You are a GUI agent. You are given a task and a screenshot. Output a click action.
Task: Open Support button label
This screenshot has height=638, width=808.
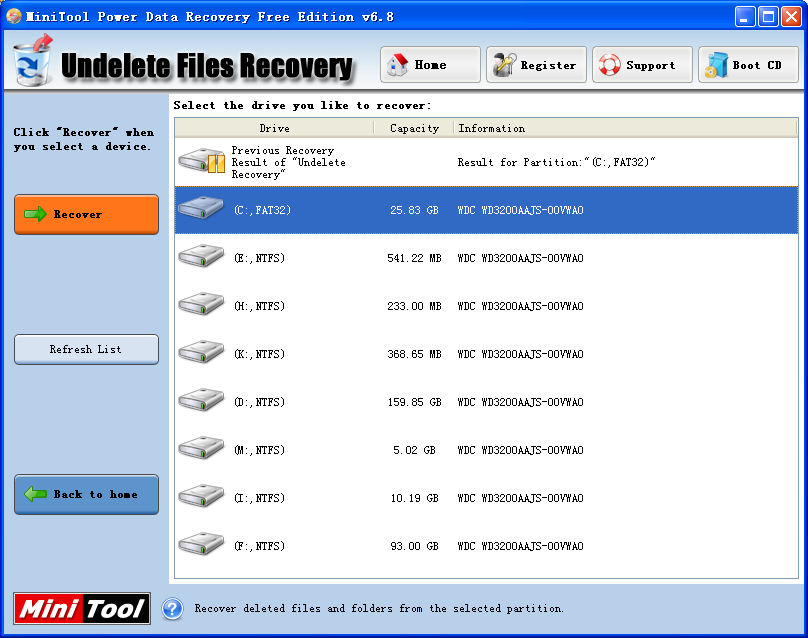(x=650, y=65)
